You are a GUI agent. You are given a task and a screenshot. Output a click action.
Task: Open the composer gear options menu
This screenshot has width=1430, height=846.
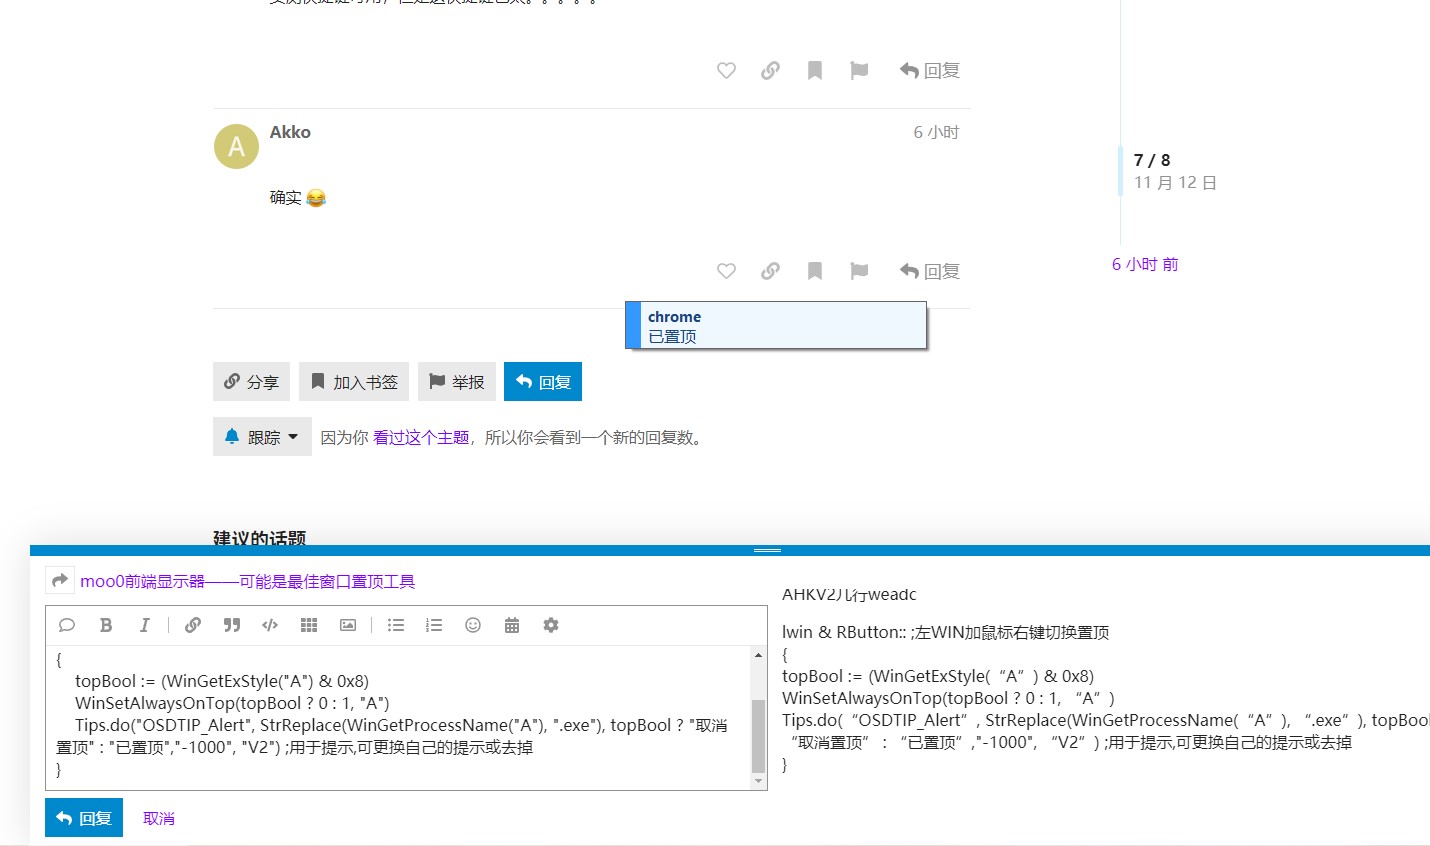pyautogui.click(x=551, y=625)
